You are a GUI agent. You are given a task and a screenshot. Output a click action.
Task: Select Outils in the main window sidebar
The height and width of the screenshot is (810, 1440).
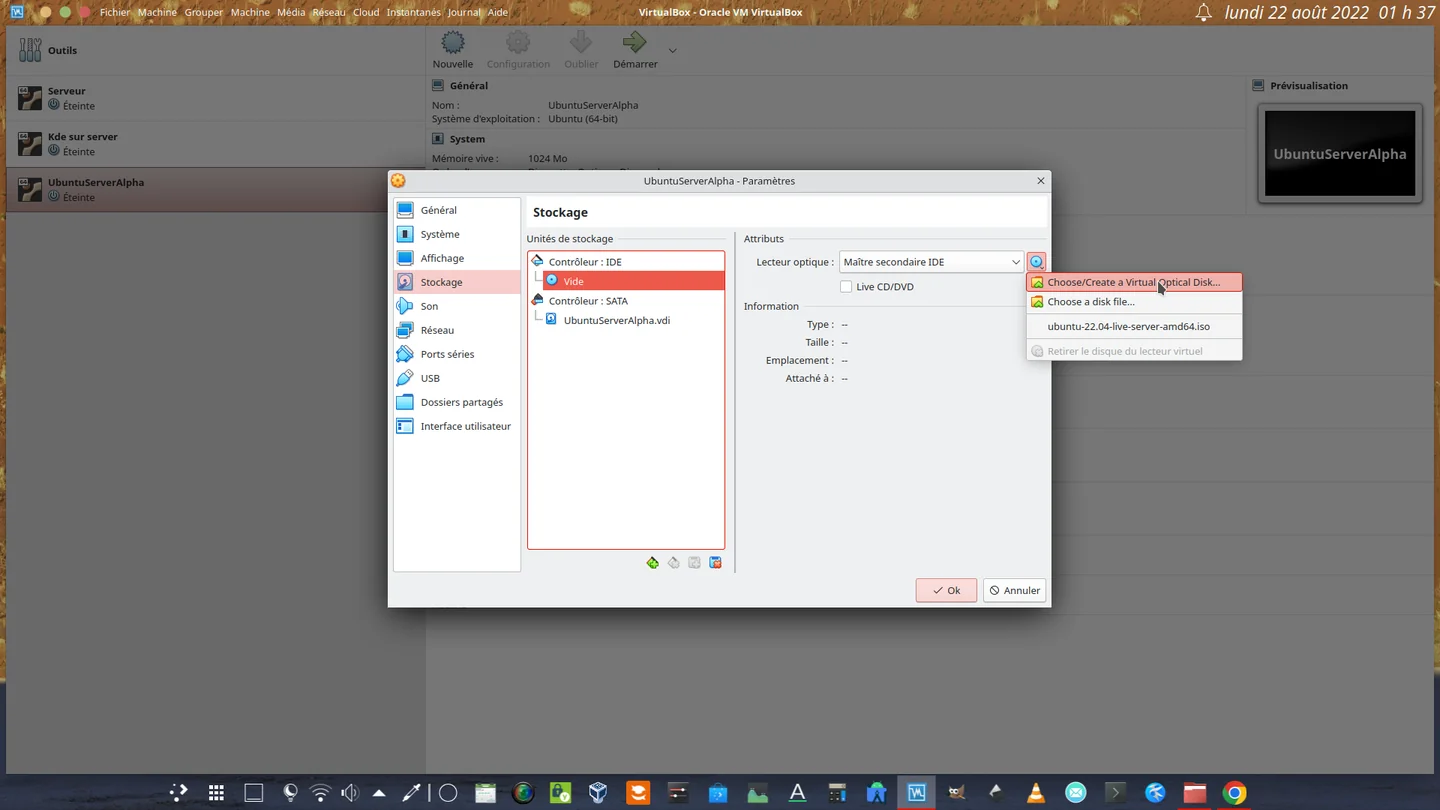pos(215,50)
